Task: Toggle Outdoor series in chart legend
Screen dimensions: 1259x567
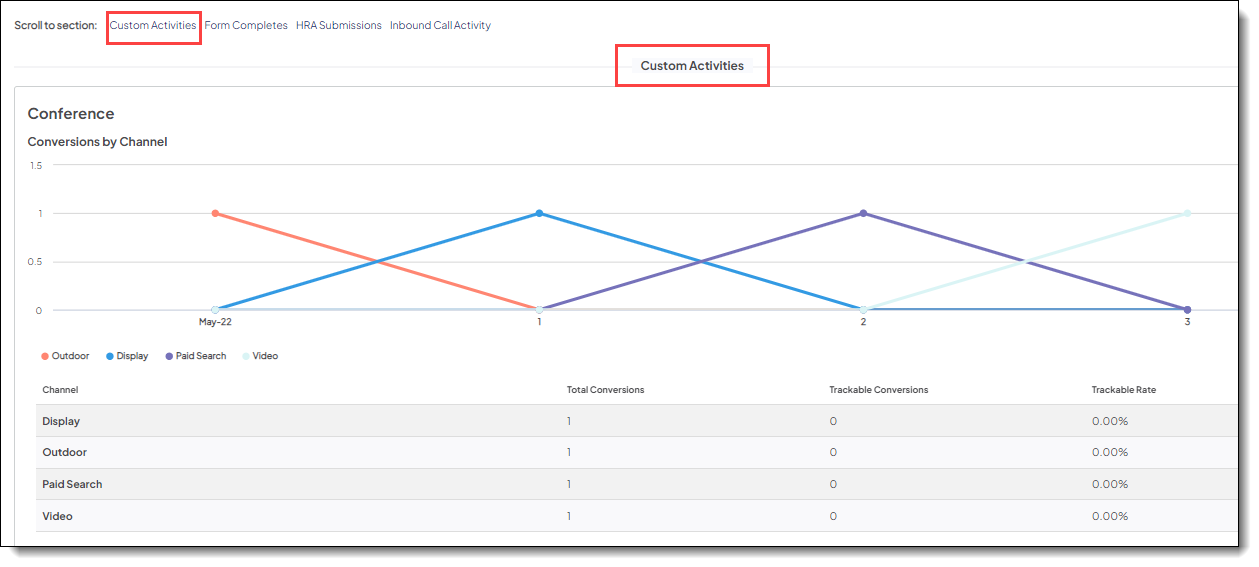Action: [65, 356]
